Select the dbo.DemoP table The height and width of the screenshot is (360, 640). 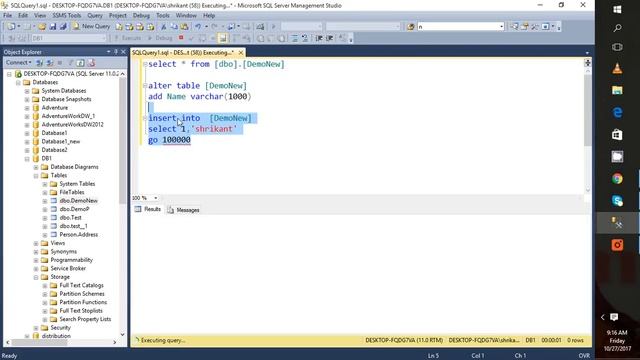click(74, 209)
